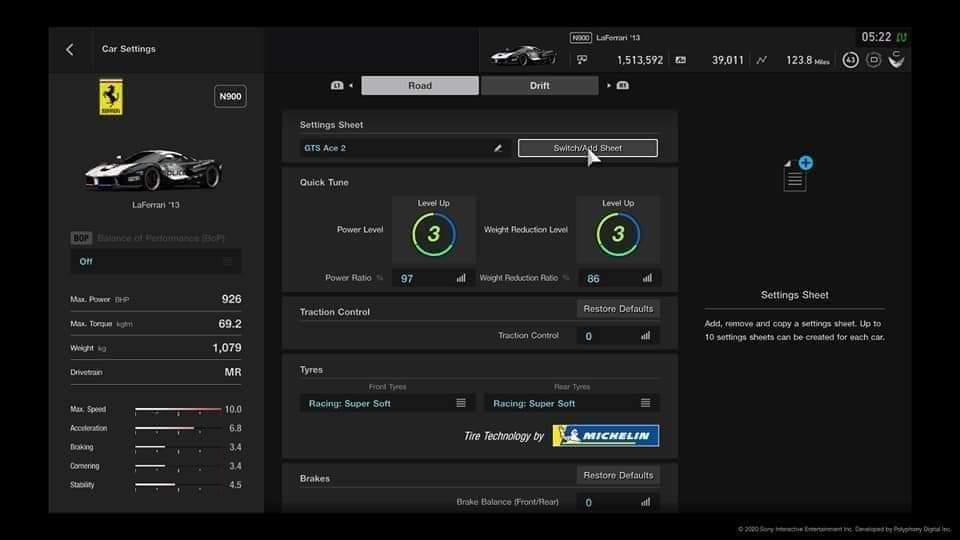Click the L1 shoulder icon left of Road tab

[x=337, y=85]
